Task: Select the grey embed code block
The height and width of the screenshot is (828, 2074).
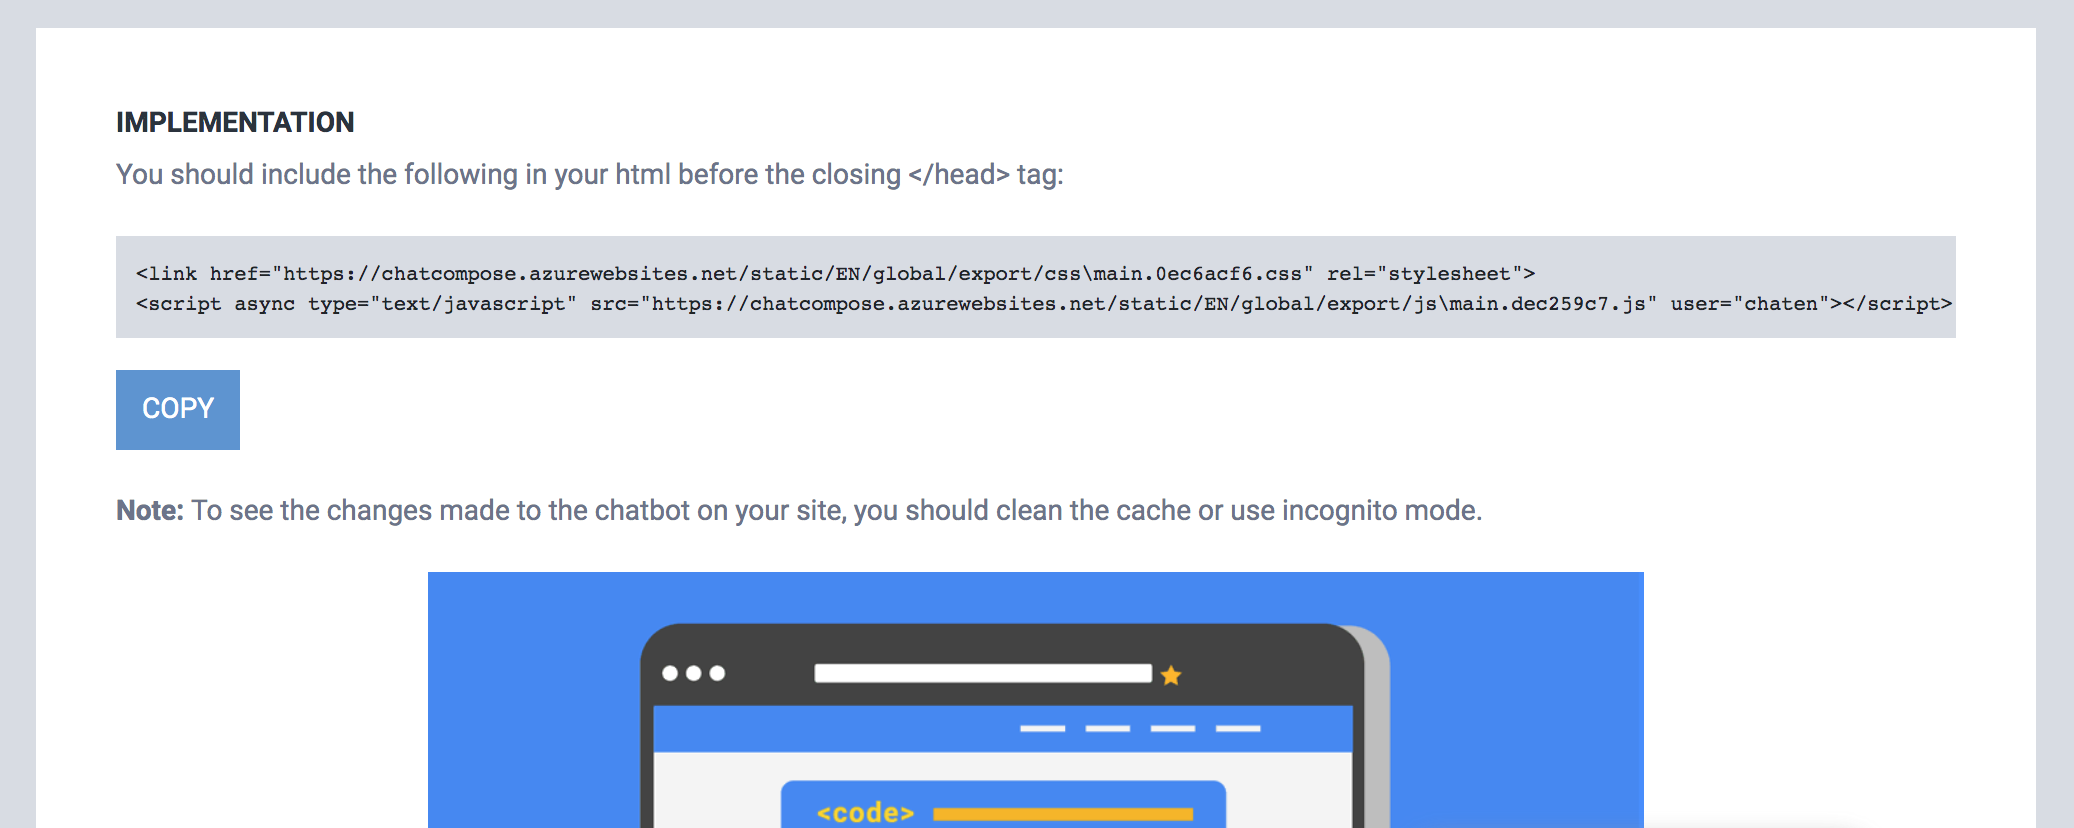Action: coord(1036,287)
